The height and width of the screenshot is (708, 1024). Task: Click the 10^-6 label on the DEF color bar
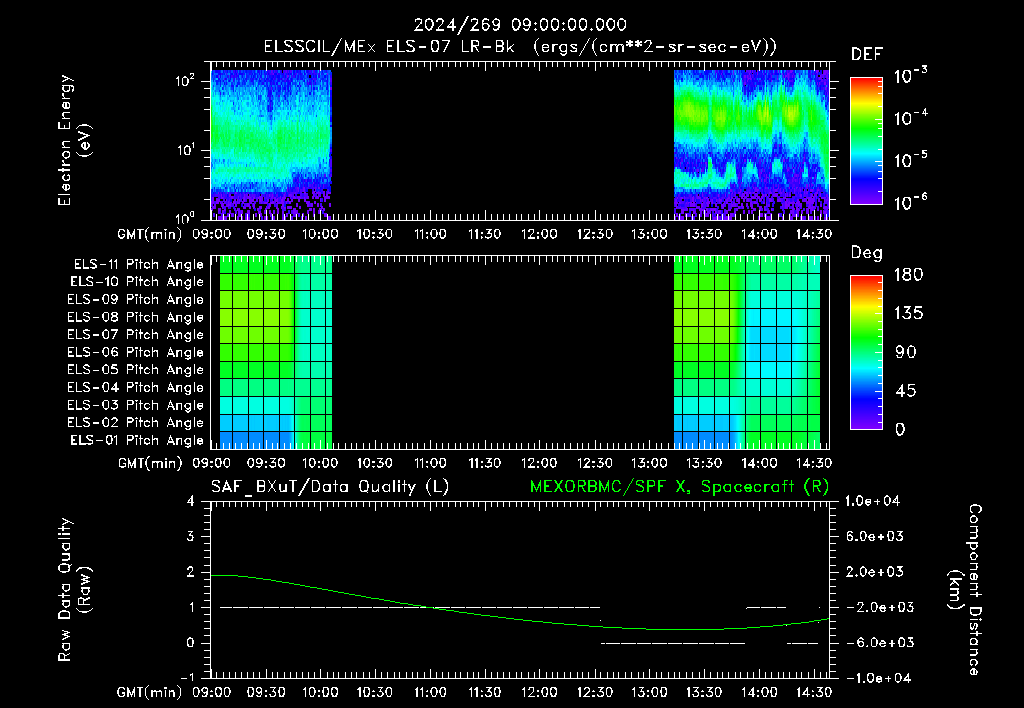pos(910,202)
